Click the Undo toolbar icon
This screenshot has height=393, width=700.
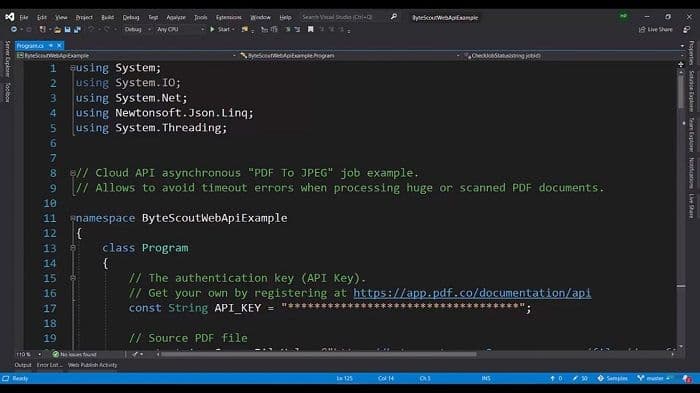91,29
